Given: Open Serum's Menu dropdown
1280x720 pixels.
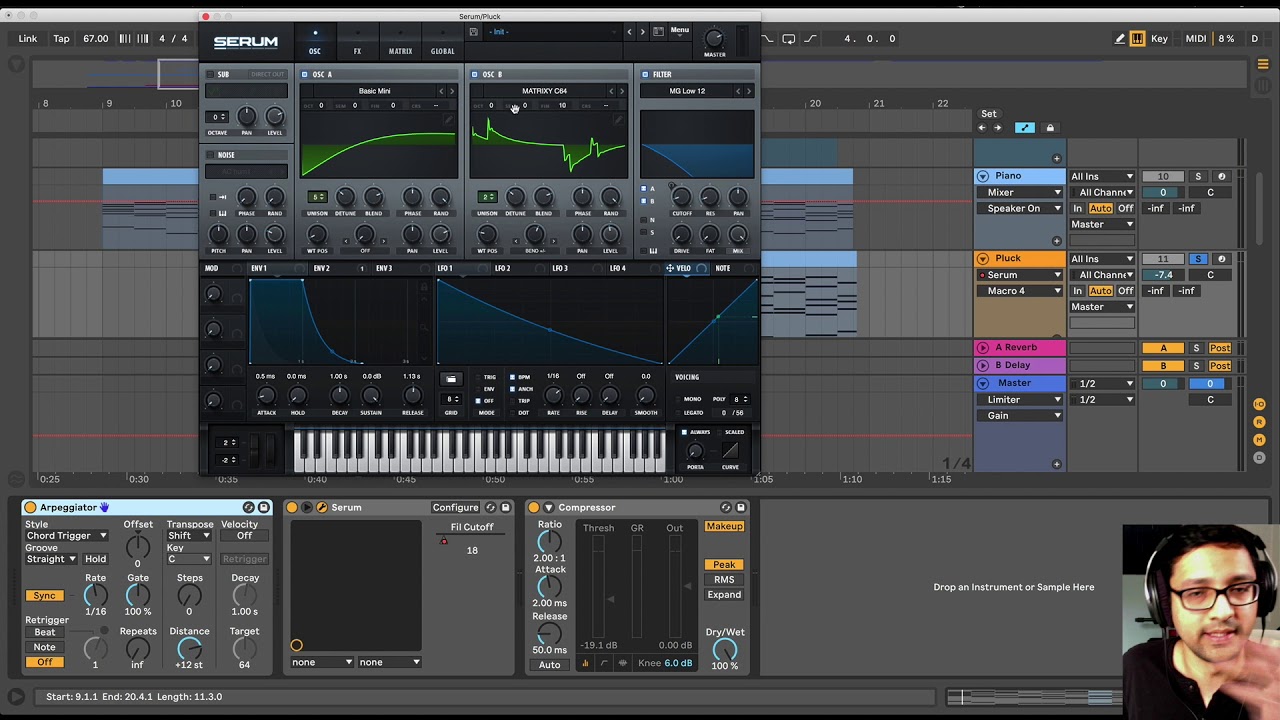Looking at the screenshot, I should pyautogui.click(x=680, y=30).
